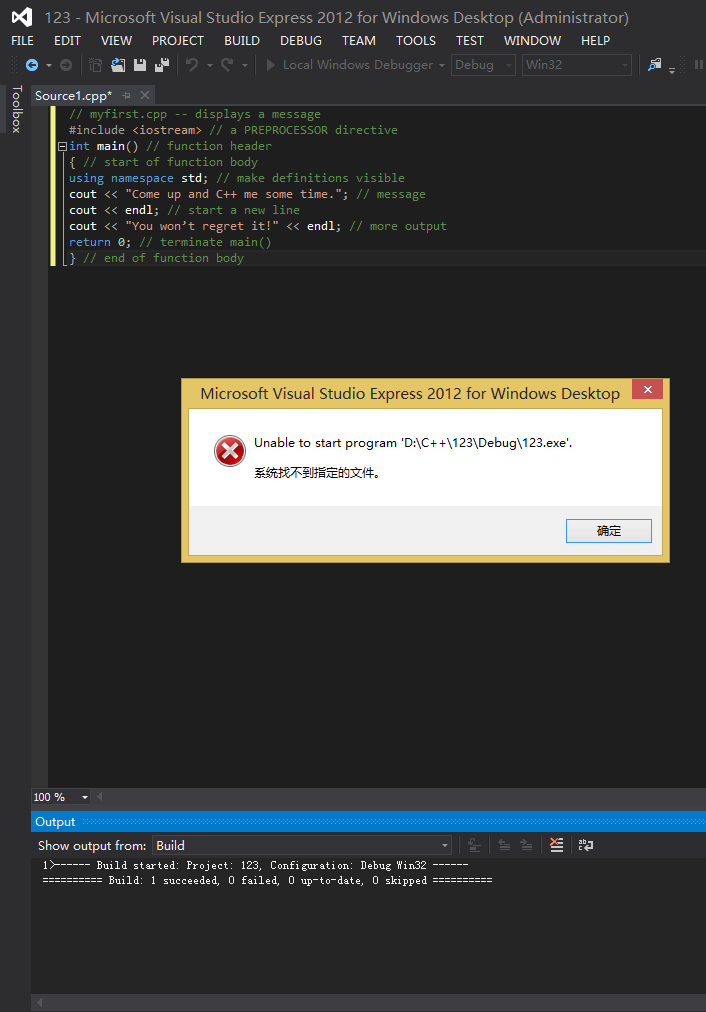Clear all output with the red X icon

pos(556,845)
